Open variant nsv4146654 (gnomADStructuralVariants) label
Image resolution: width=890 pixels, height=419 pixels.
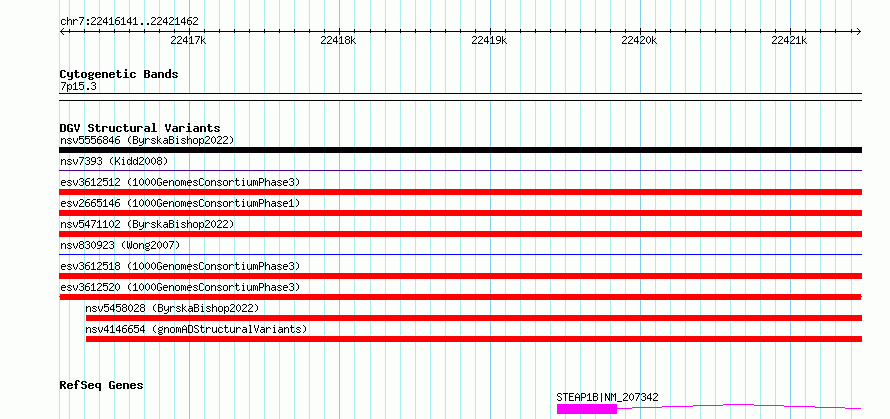[196, 329]
